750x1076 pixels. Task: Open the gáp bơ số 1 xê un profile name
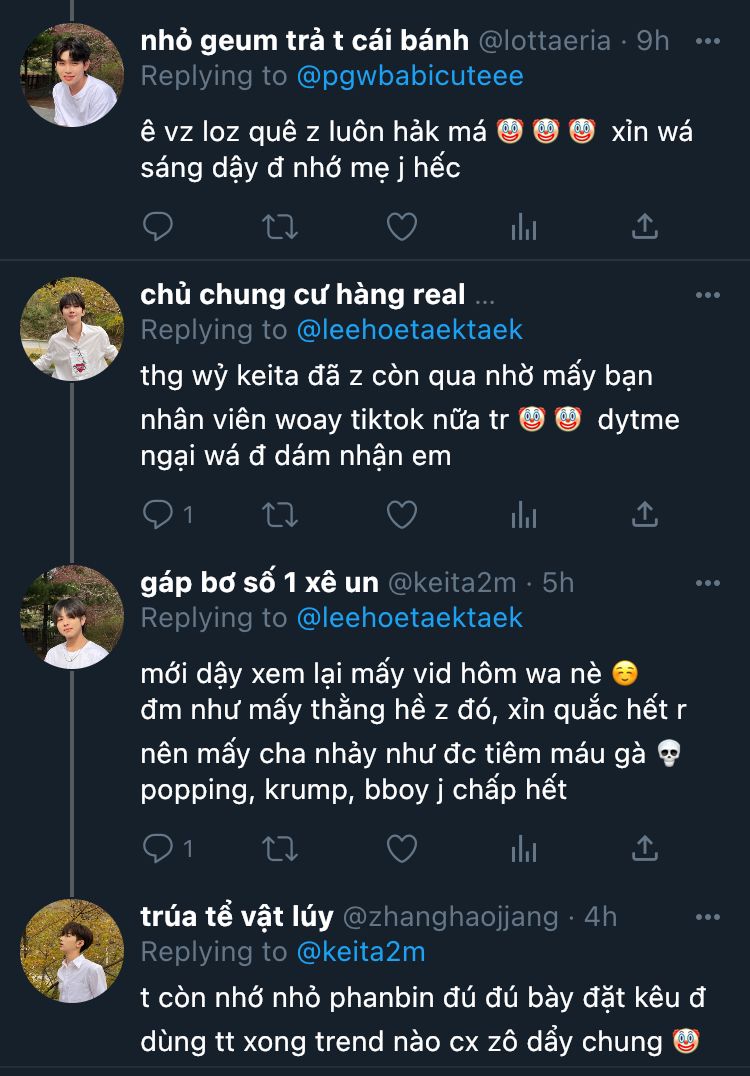(259, 583)
